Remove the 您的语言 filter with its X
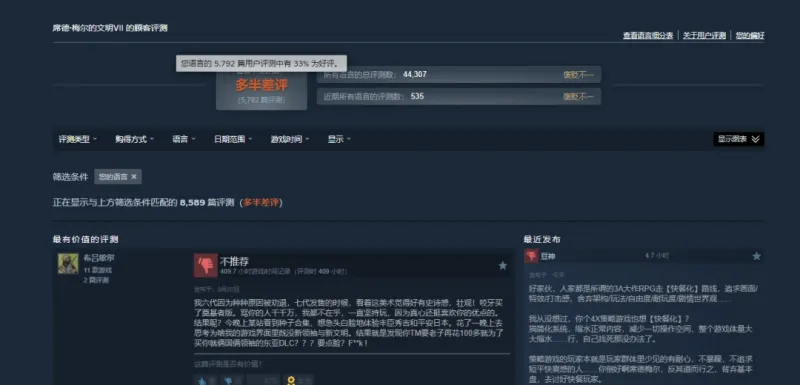Image resolution: width=800 pixels, height=385 pixels. click(x=134, y=177)
